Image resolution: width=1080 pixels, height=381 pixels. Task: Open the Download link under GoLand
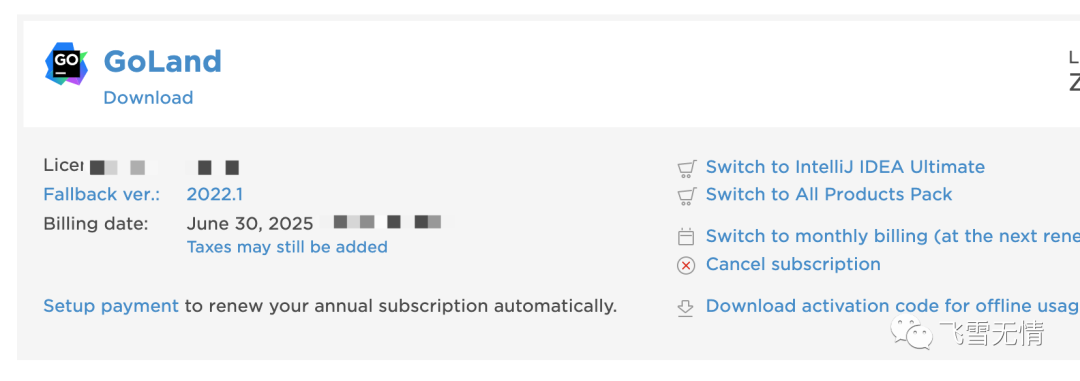coord(148,98)
